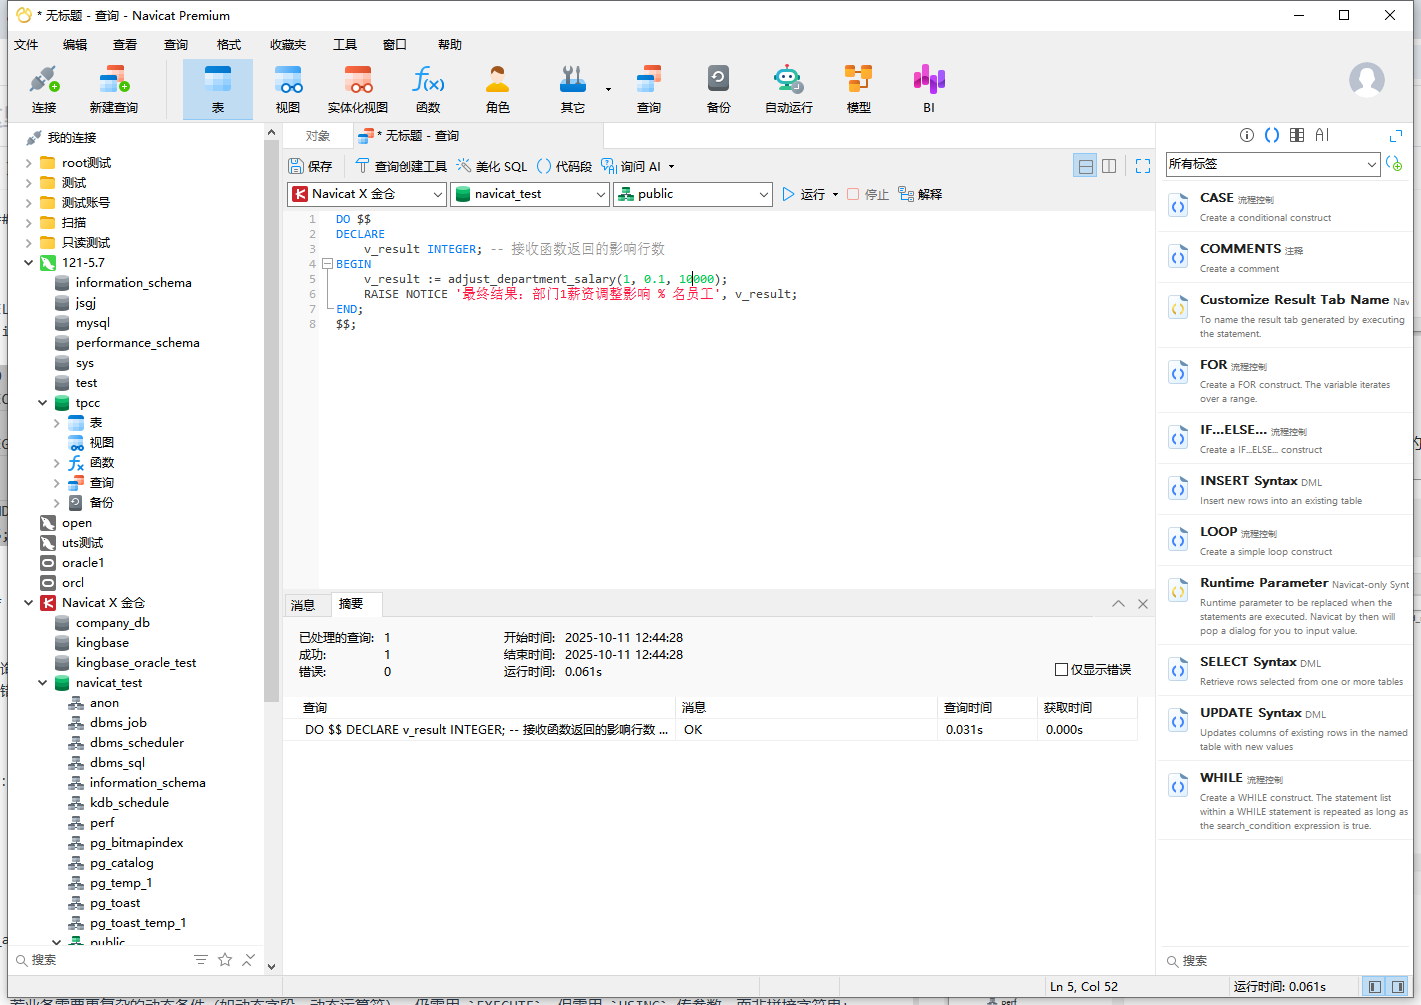Open the 所有标签 tags dropdown
This screenshot has height=1005, width=1421.
click(x=1273, y=164)
